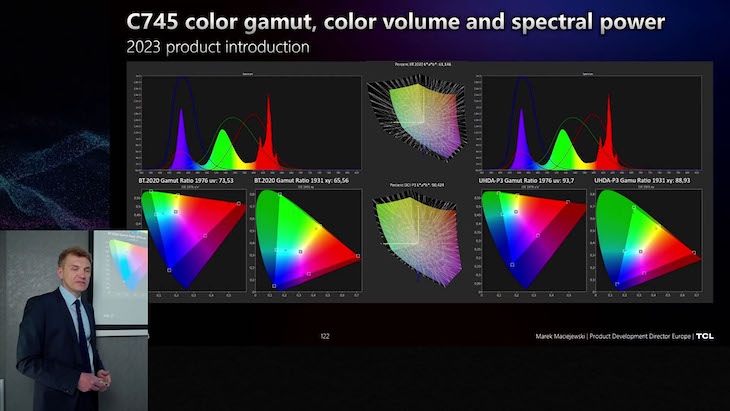730x411 pixels.
Task: Select the "Percent DCI-P3 L*a*b*" caption
Action: [x=417, y=185]
